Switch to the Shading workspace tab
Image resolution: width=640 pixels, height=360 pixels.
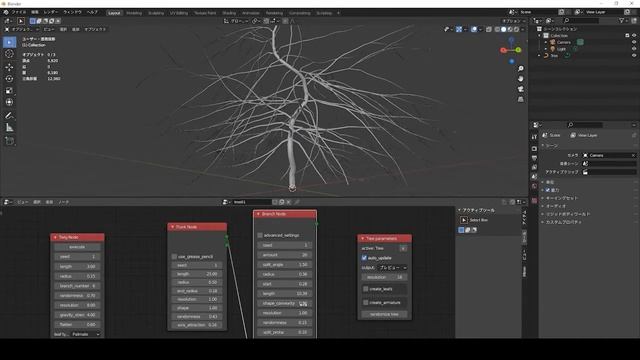click(x=229, y=13)
